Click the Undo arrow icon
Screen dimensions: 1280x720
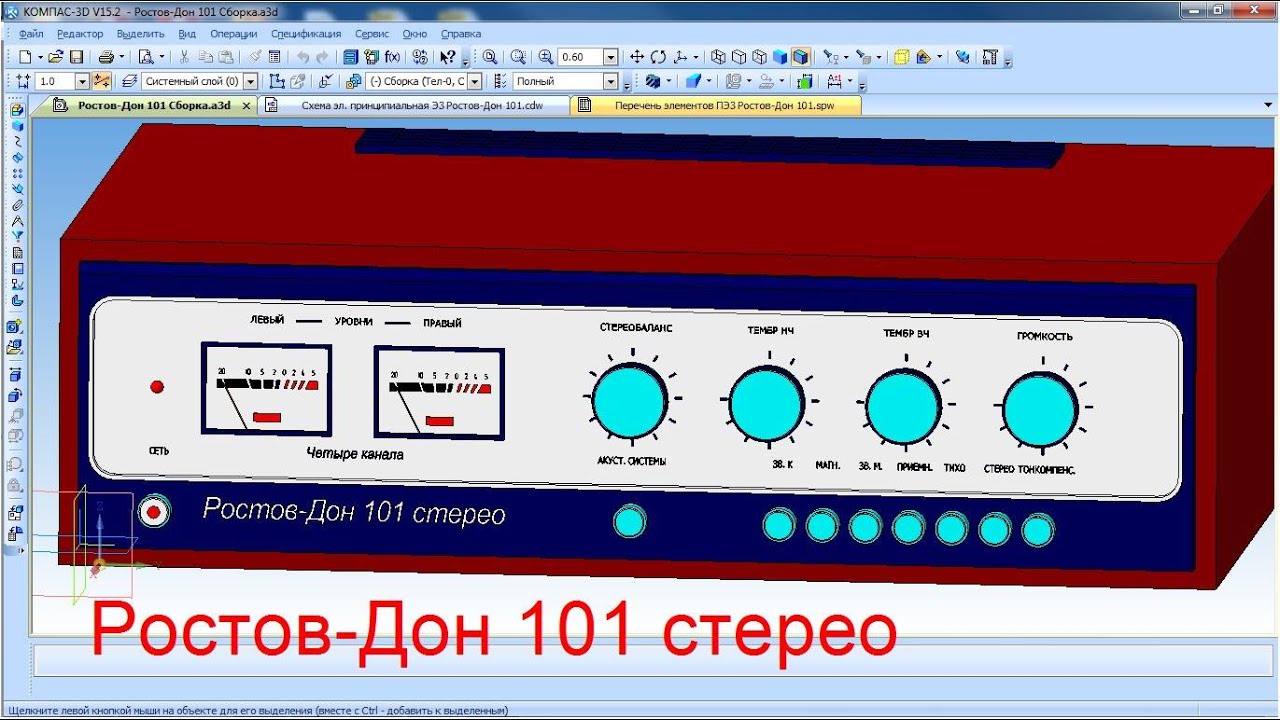pyautogui.click(x=303, y=57)
